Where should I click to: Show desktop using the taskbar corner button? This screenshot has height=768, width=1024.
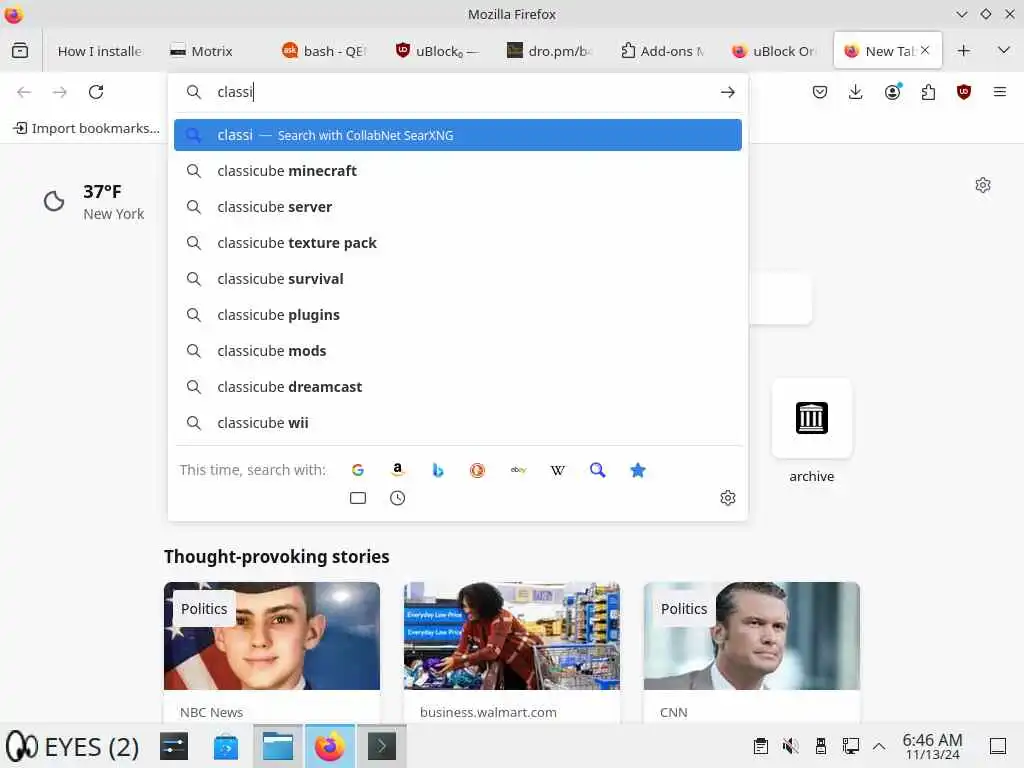pyautogui.click(x=998, y=746)
